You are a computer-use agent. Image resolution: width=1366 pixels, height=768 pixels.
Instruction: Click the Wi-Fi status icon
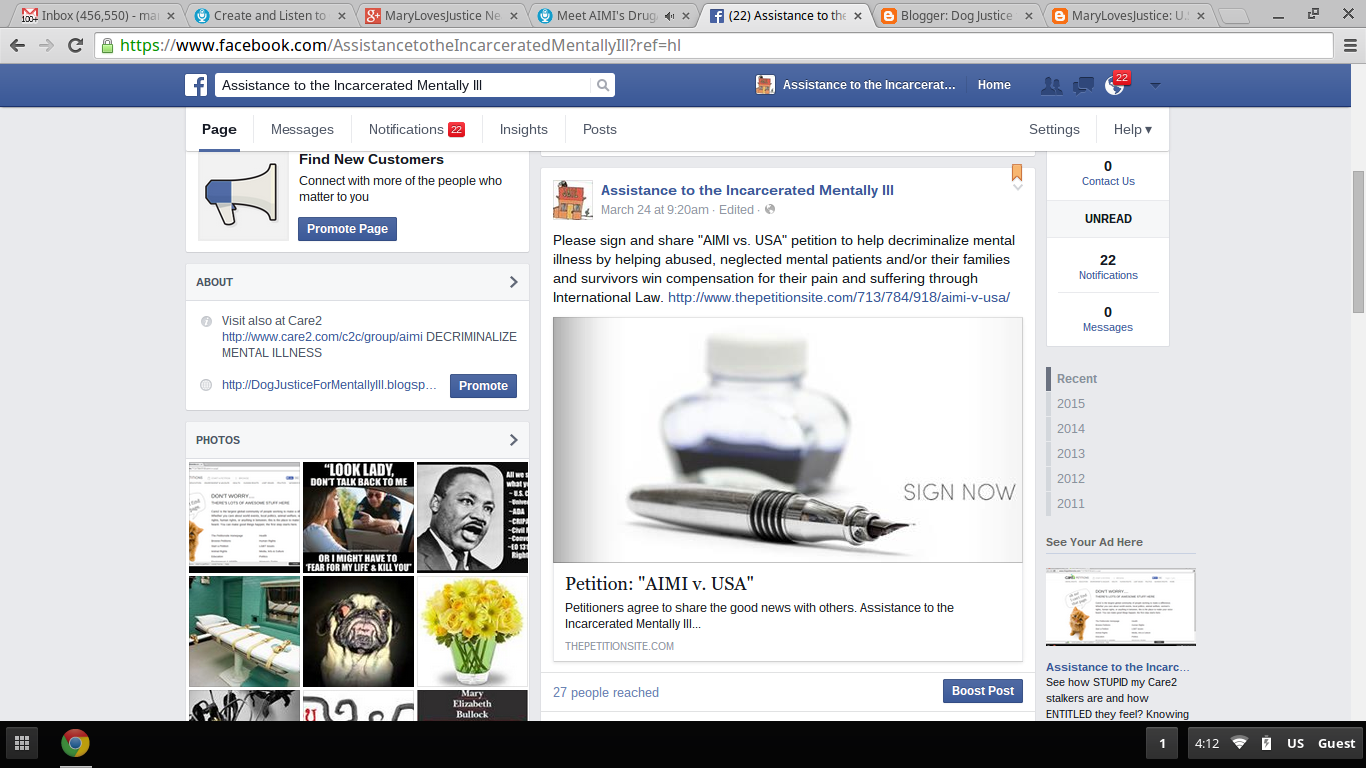1240,743
